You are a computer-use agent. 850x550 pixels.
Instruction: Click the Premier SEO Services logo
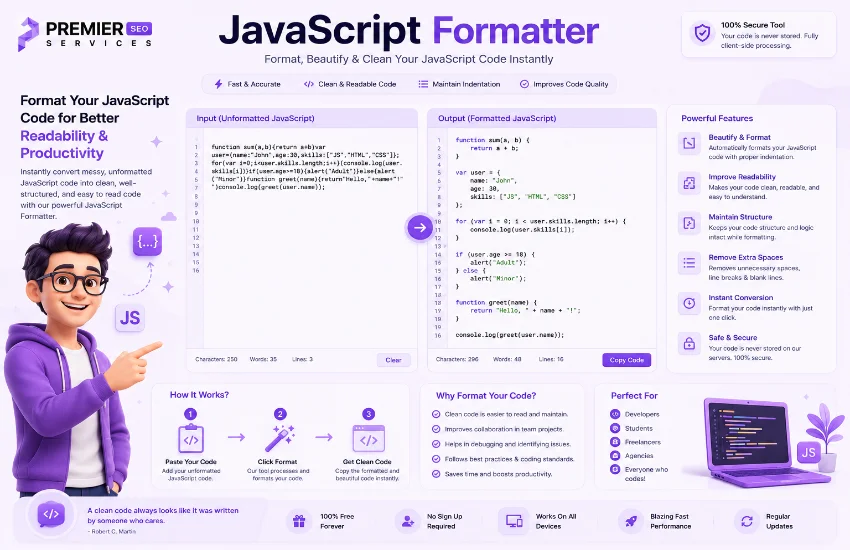(85, 34)
